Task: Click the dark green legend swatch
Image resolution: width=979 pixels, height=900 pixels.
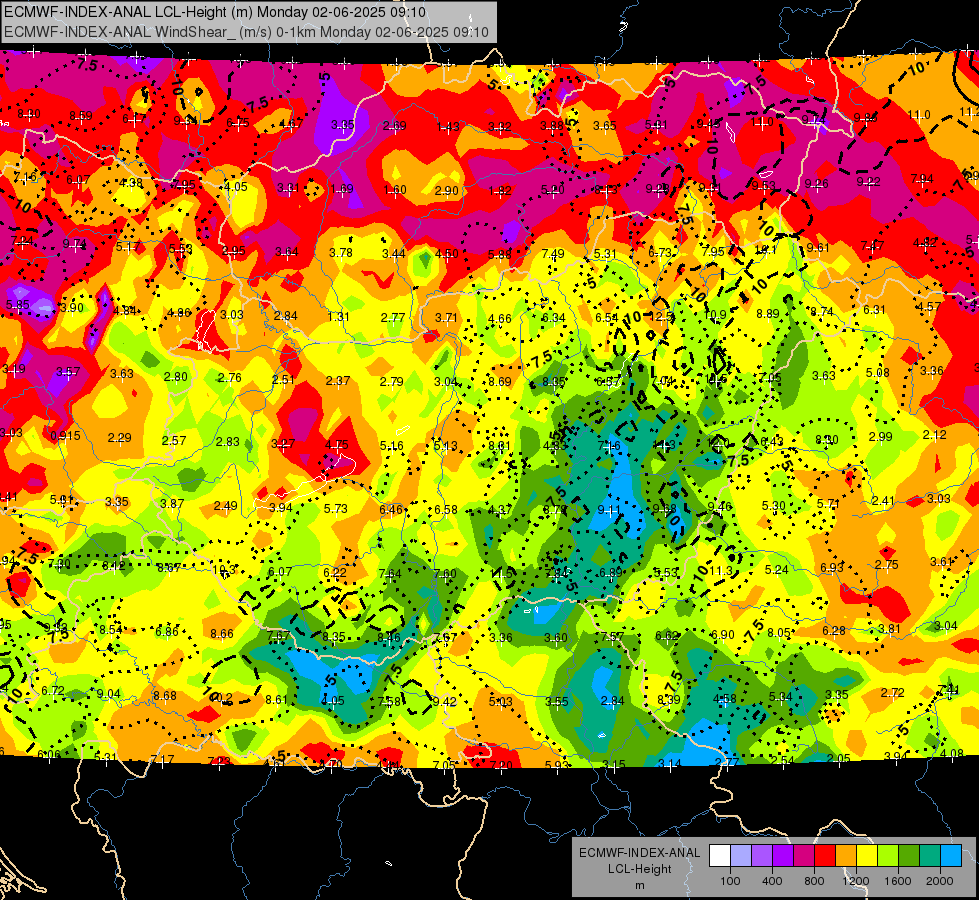Action: (908, 856)
